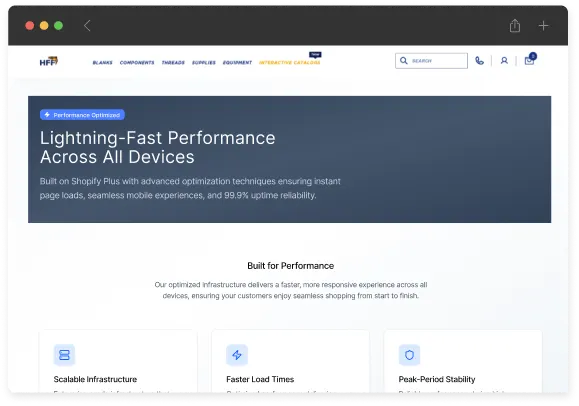Open the Equipment menu

(x=237, y=62)
